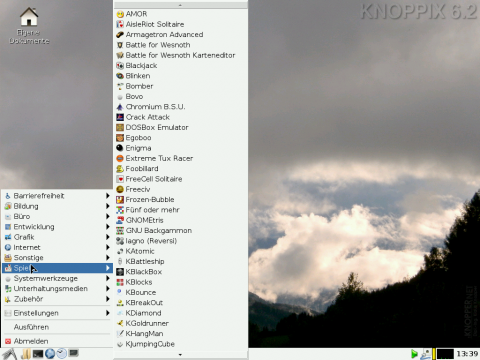
Task: Click the games list scroll-up arrow
Action: [180, 5]
